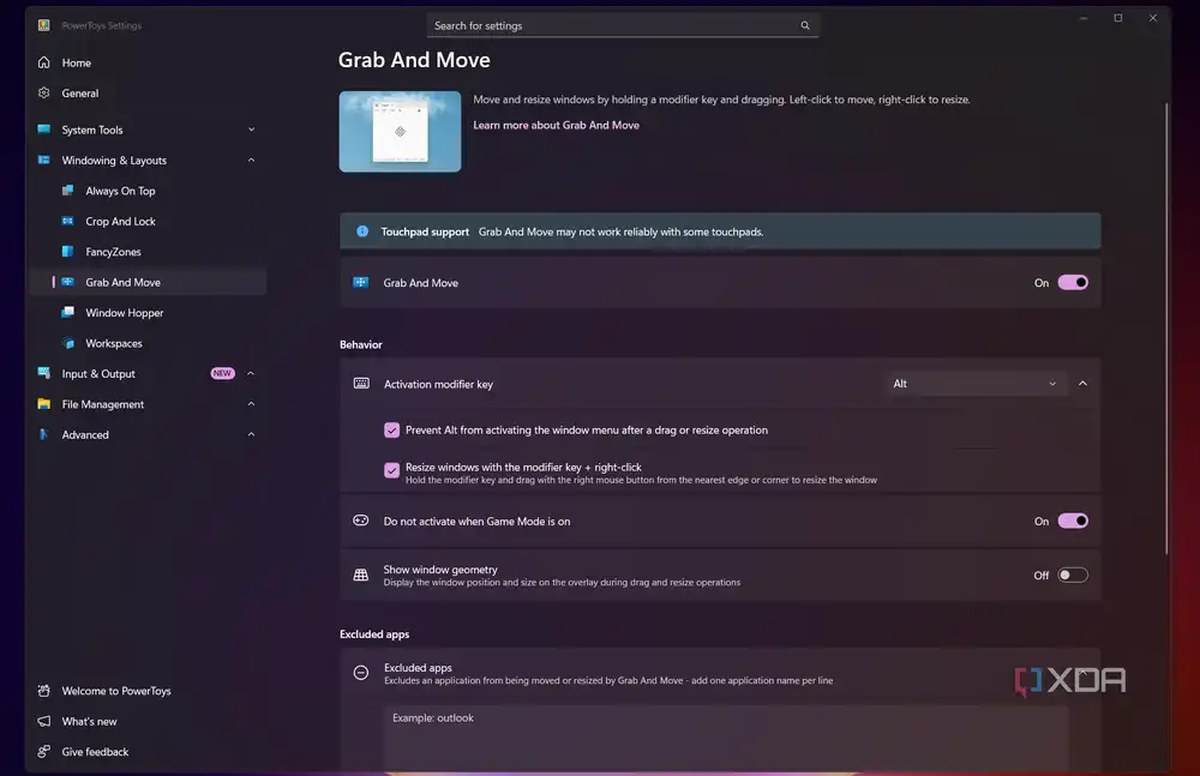Image resolution: width=1200 pixels, height=776 pixels.
Task: Click the General gear icon
Action: (44, 93)
